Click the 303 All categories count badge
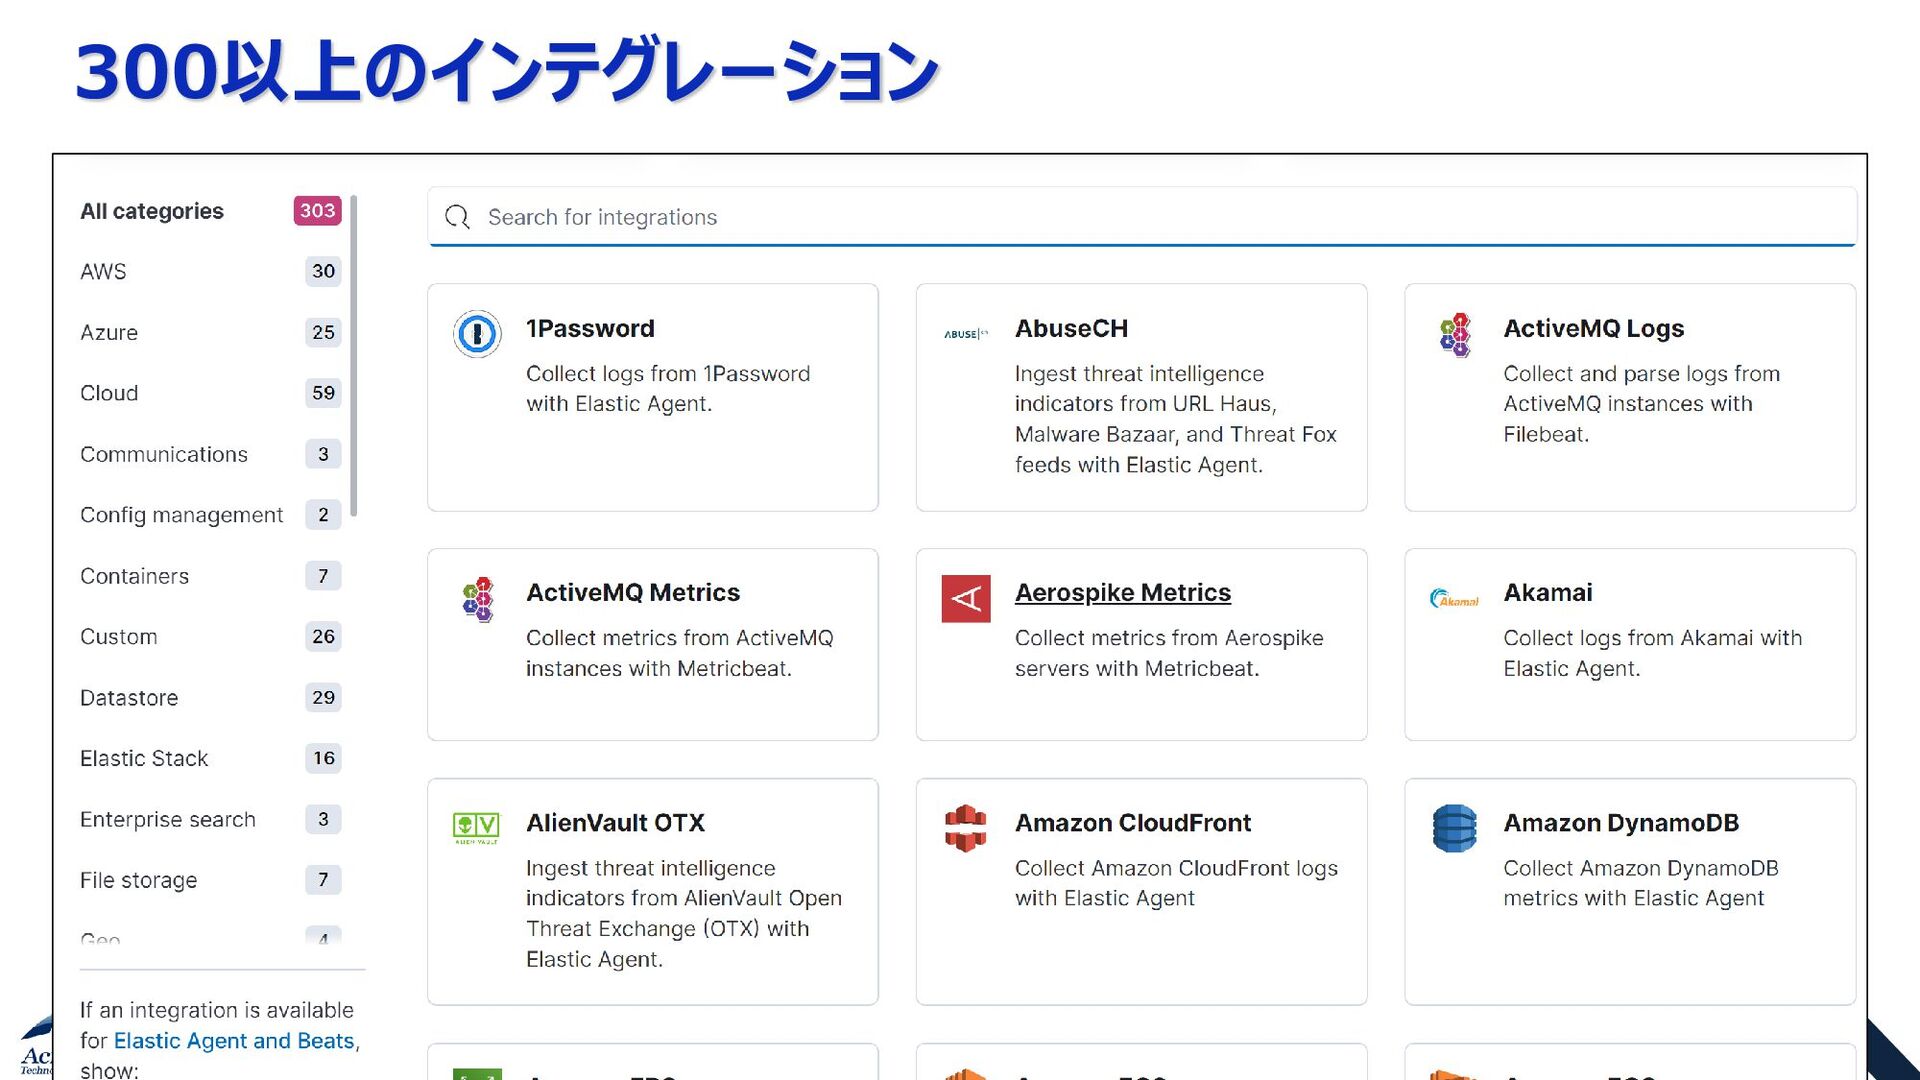This screenshot has height=1080, width=1920. [x=317, y=211]
